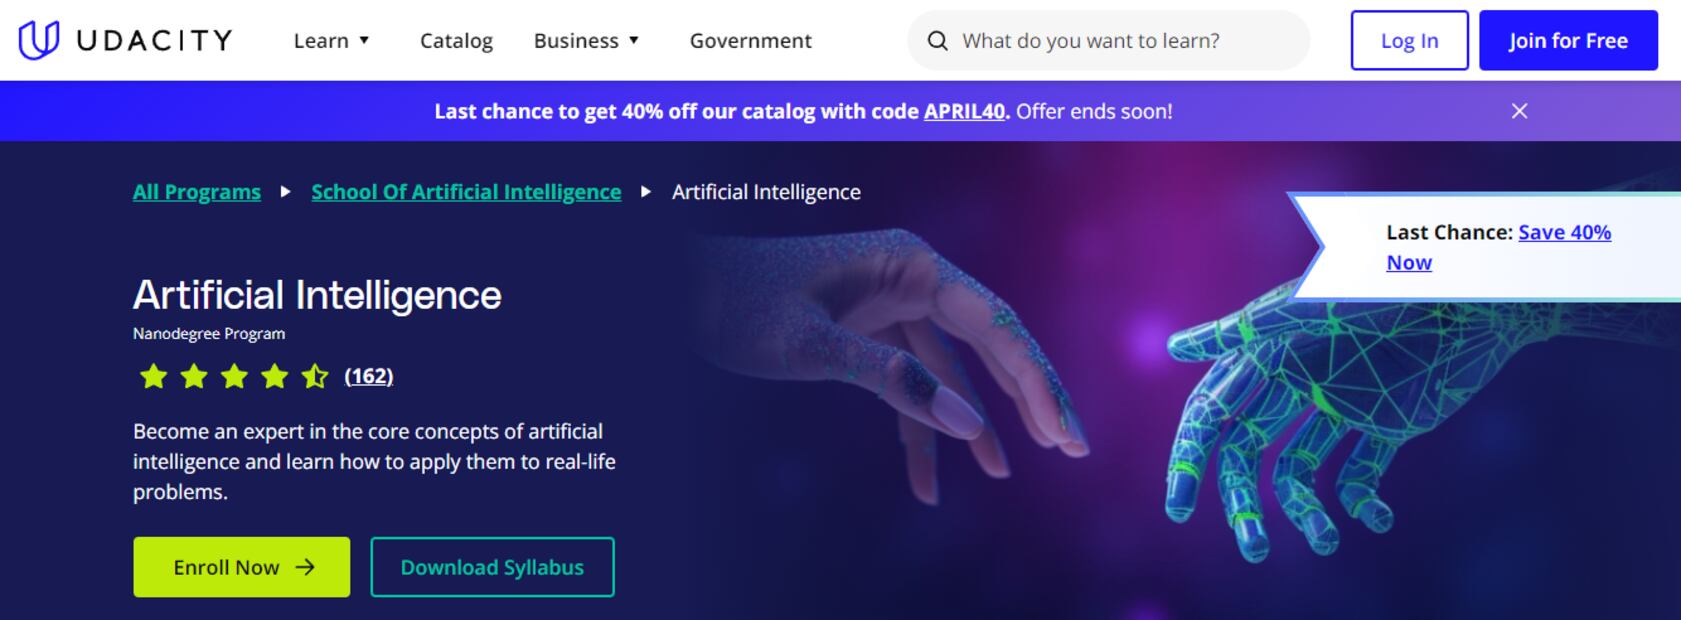
Task: Click the search input field
Action: tap(1120, 41)
